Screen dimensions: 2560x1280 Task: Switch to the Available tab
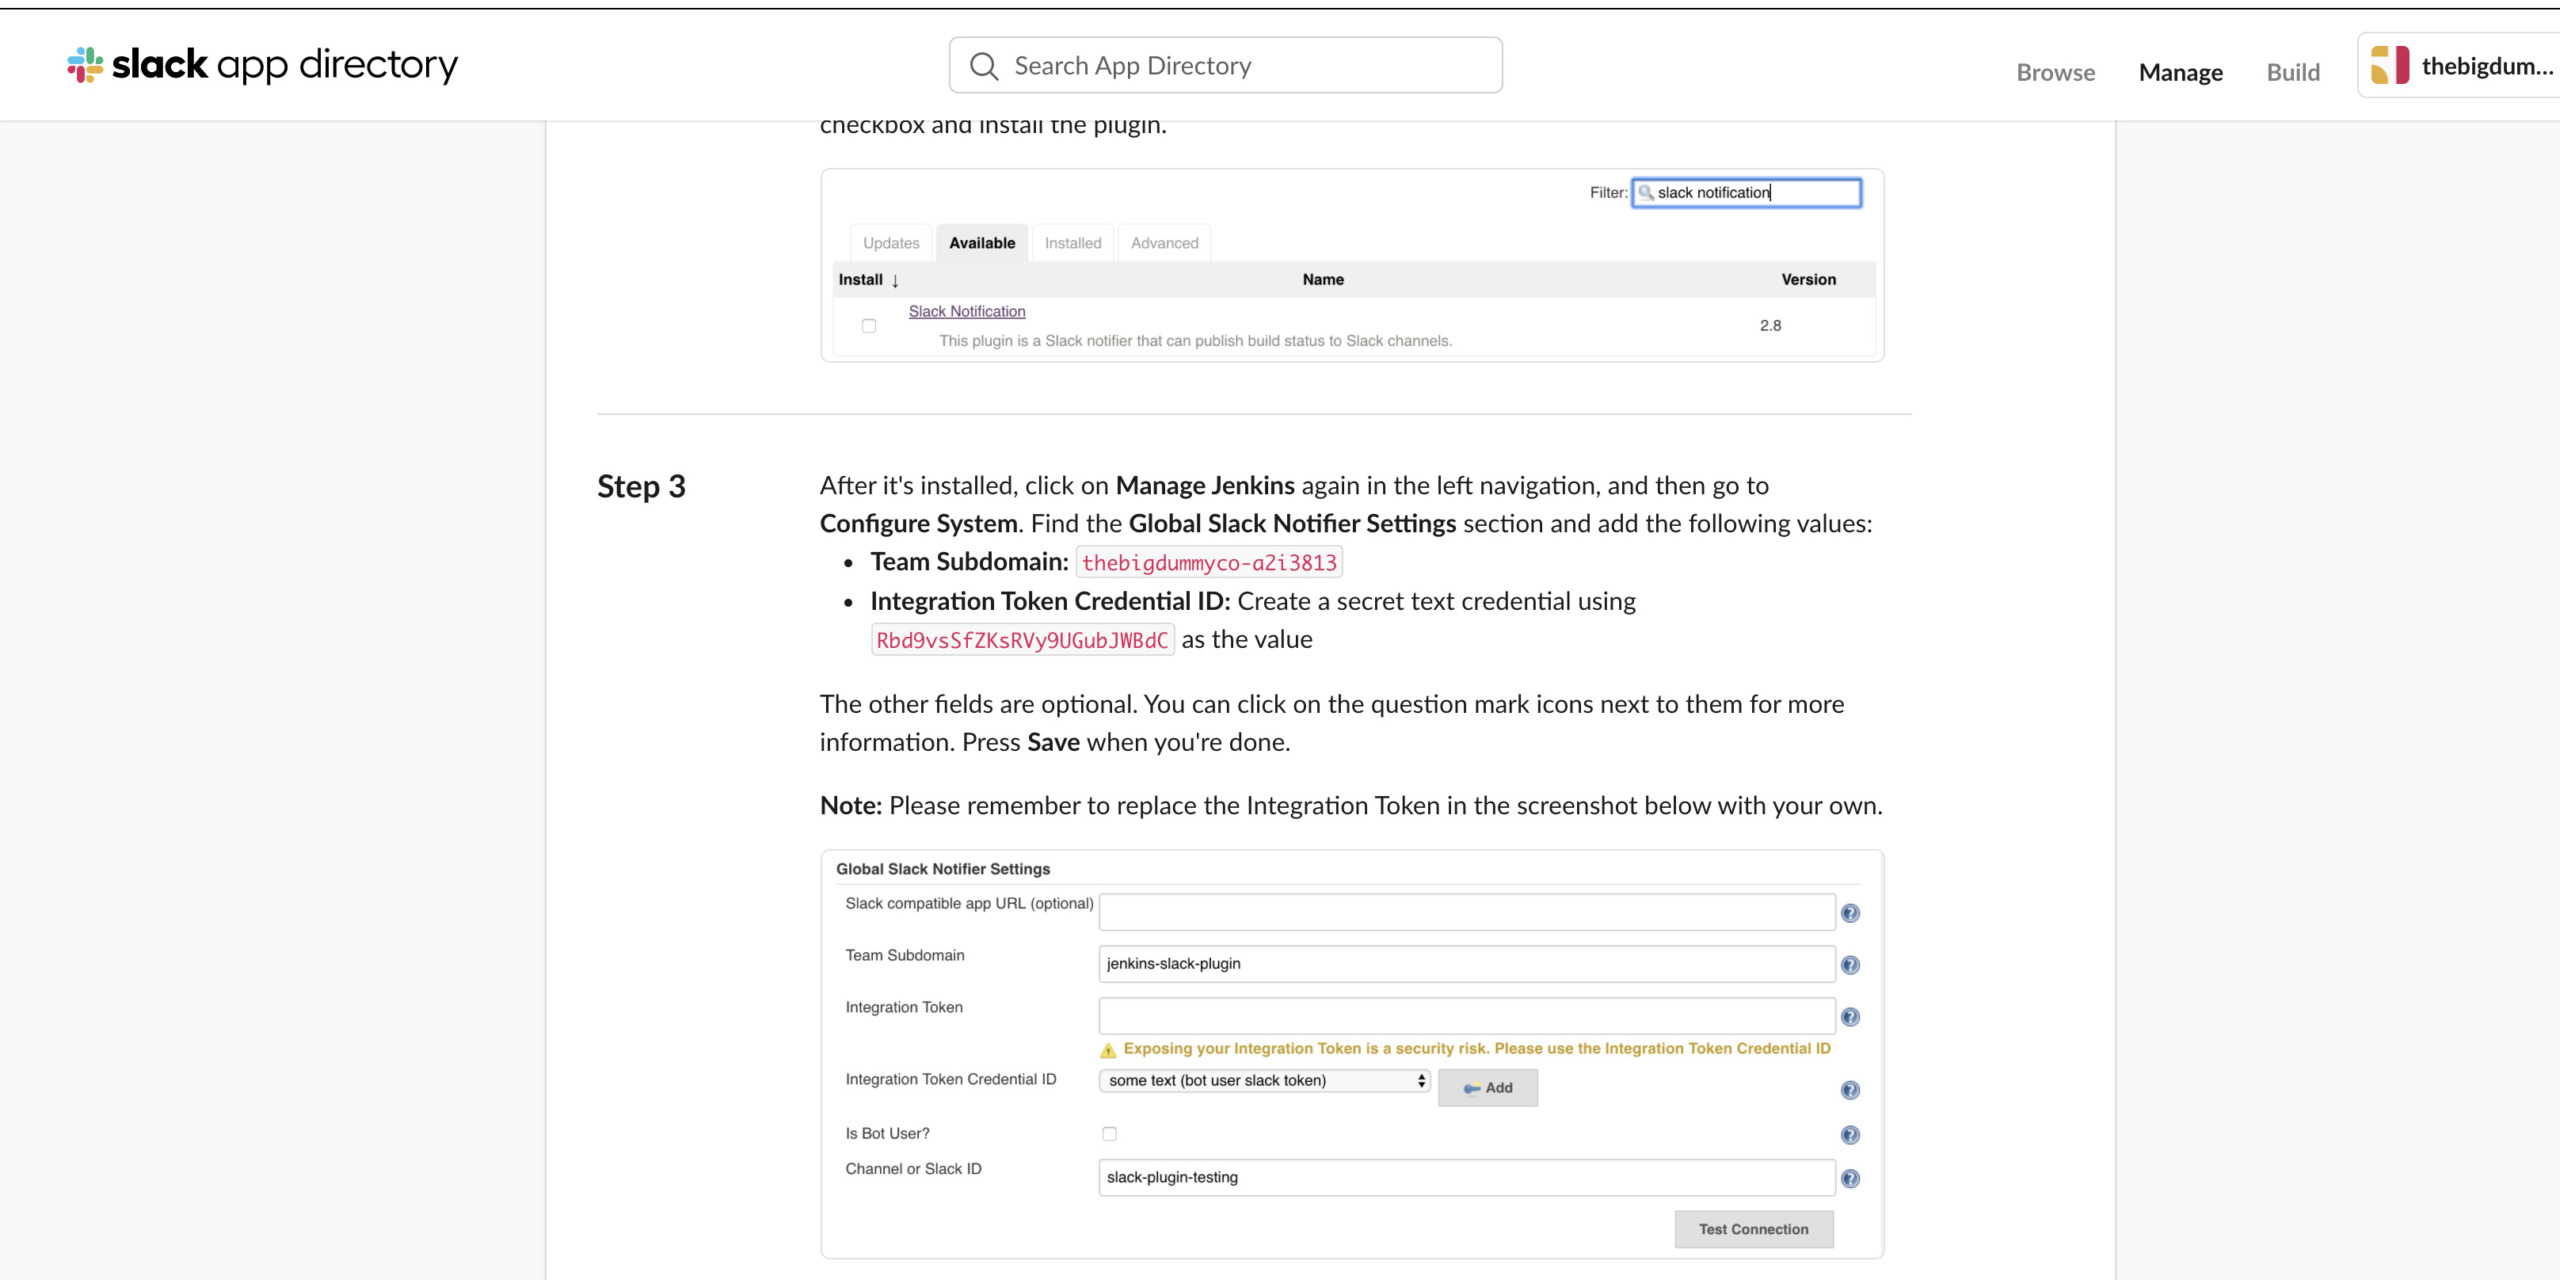tap(982, 243)
